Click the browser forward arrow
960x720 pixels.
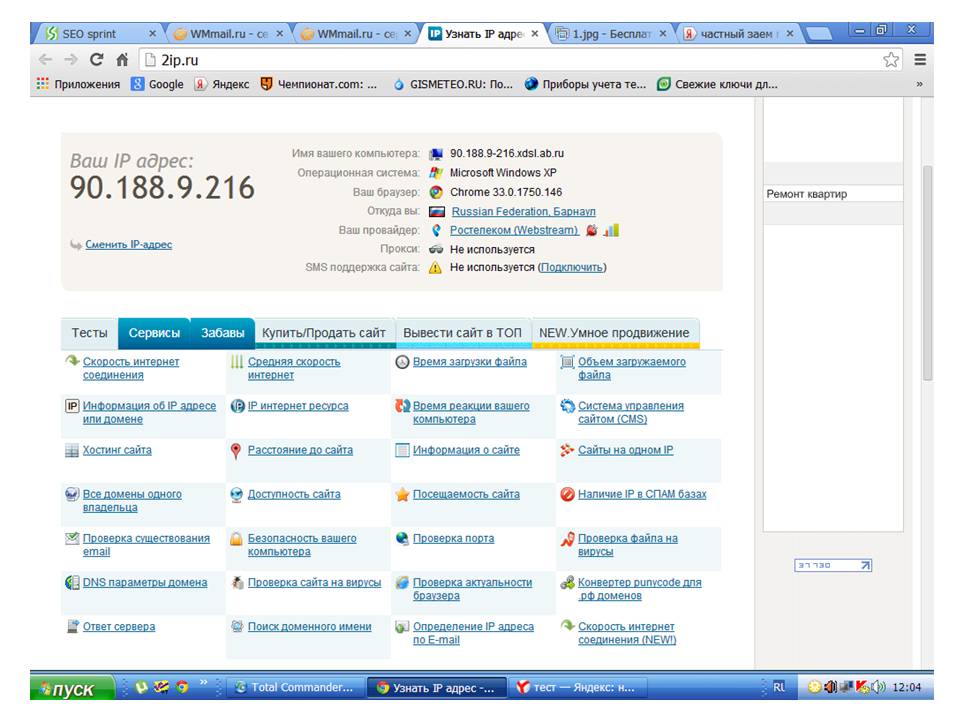tap(71, 59)
